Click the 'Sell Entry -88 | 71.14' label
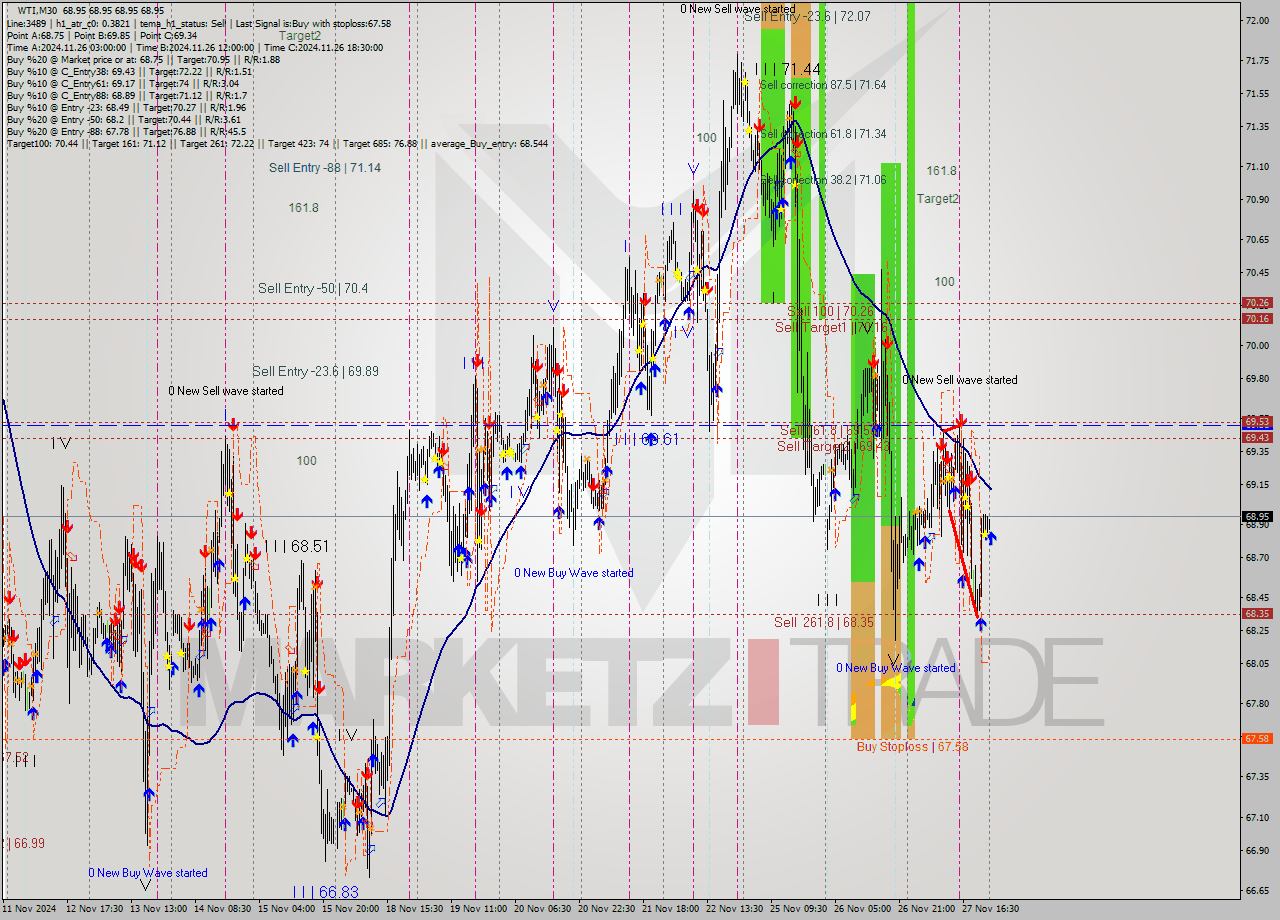 tap(324, 168)
